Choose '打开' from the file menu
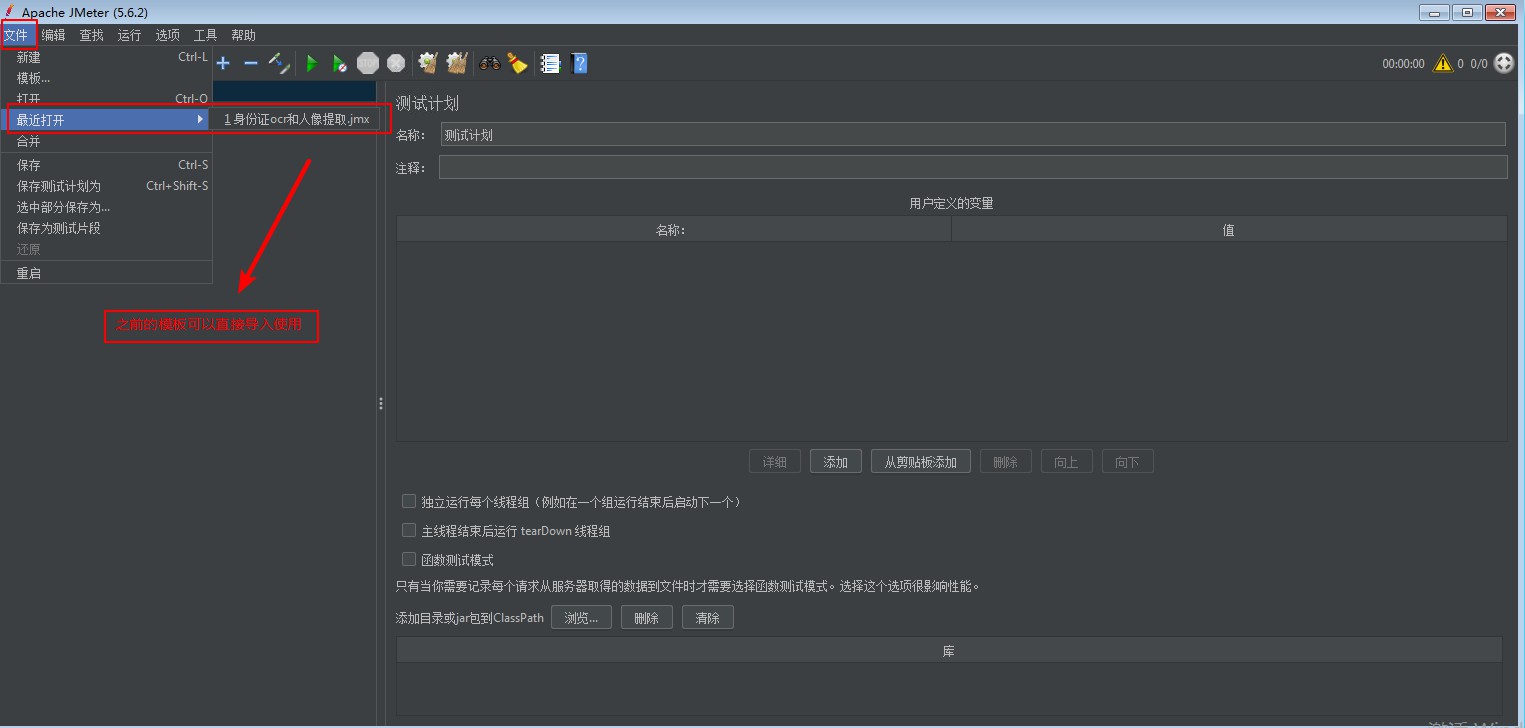1525x728 pixels. coord(107,99)
